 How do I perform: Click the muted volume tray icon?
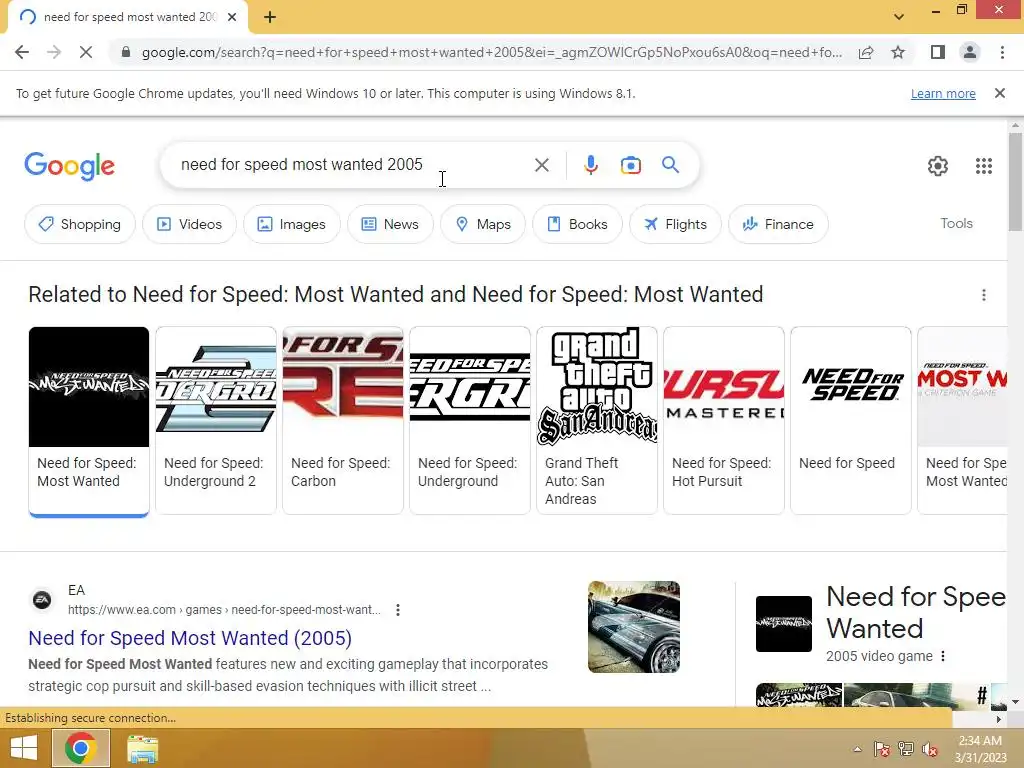pyautogui.click(x=930, y=749)
